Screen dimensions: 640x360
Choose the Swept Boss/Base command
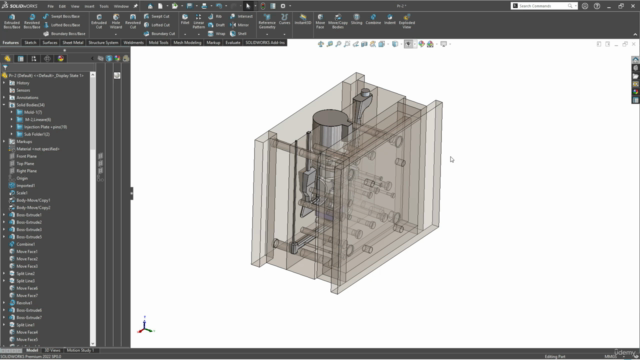click(61, 16)
